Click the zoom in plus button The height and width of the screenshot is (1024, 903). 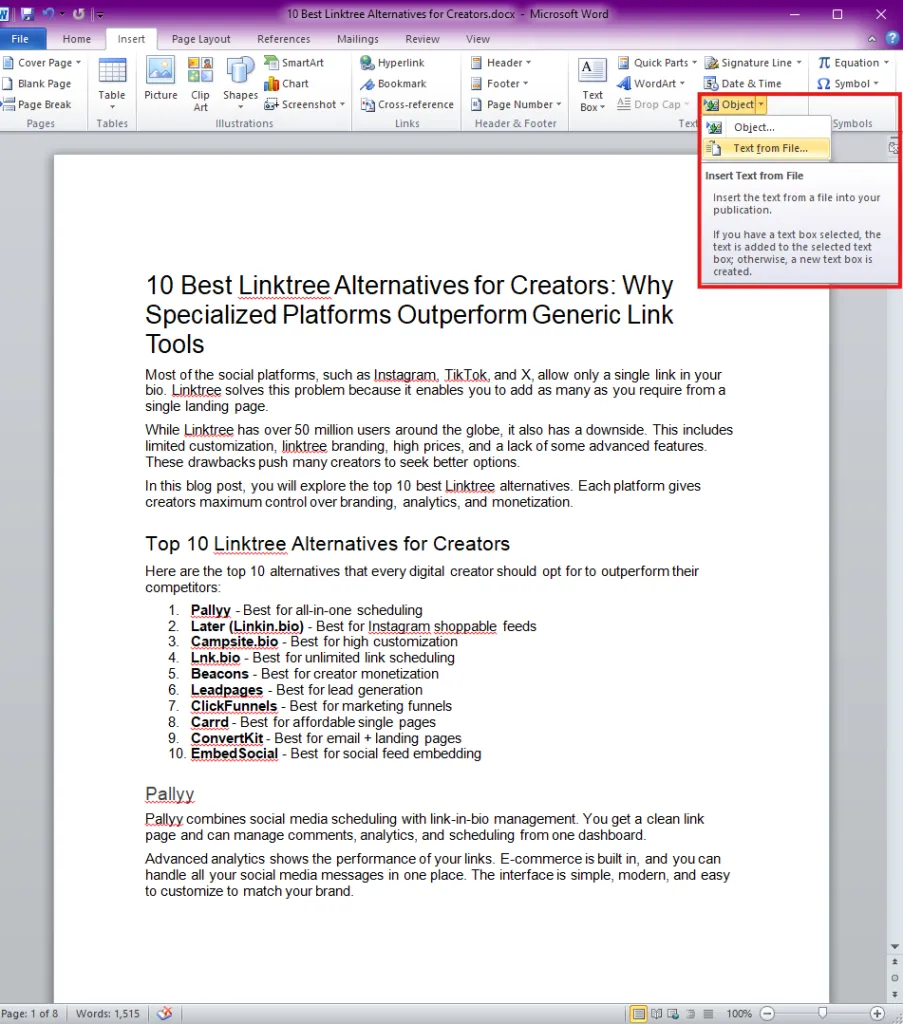click(x=877, y=1014)
